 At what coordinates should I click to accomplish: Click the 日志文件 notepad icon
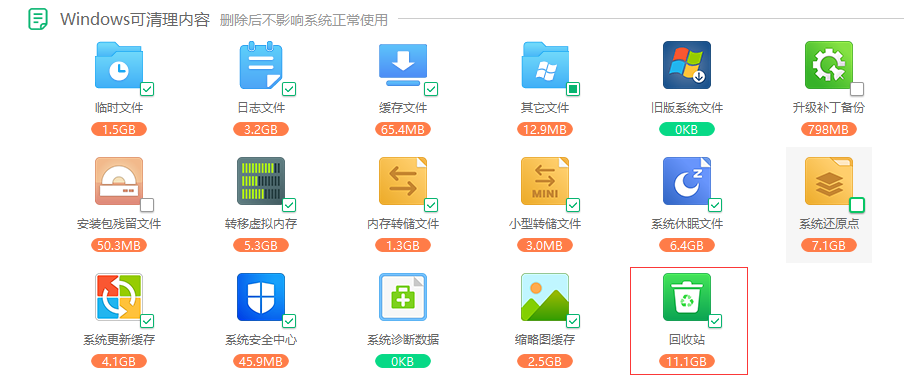261,65
